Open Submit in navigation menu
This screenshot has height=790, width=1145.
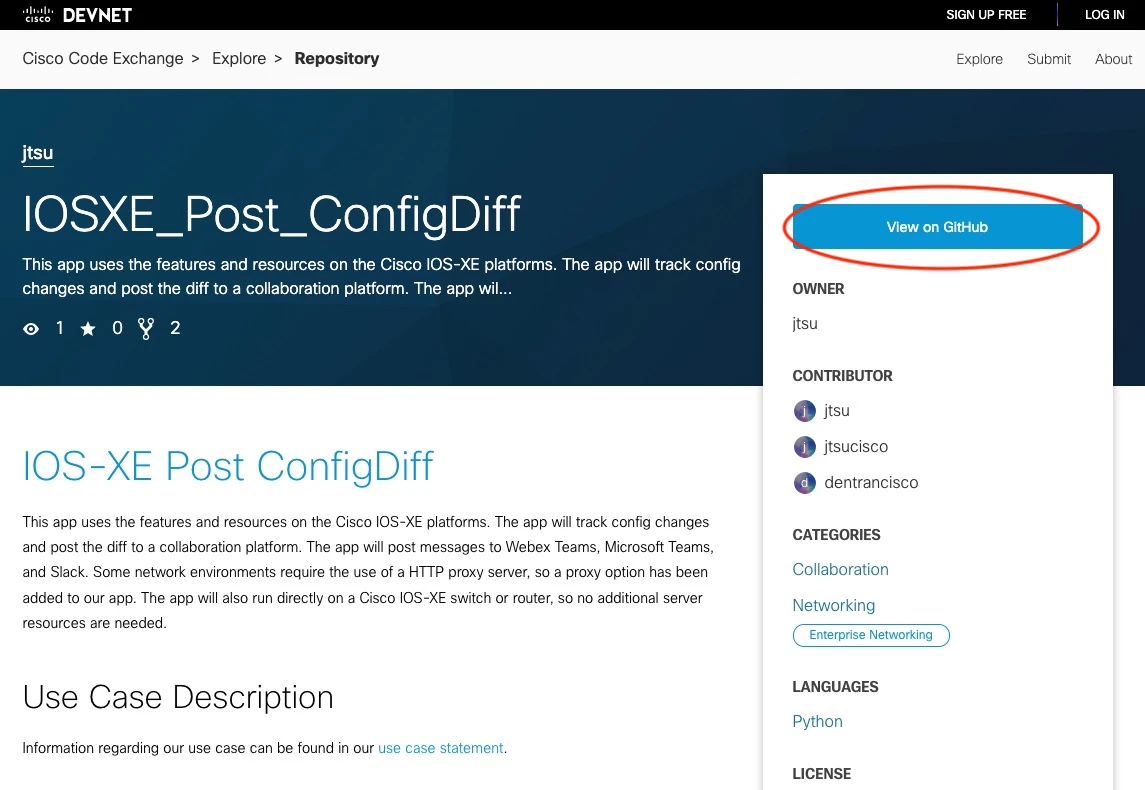click(1049, 59)
